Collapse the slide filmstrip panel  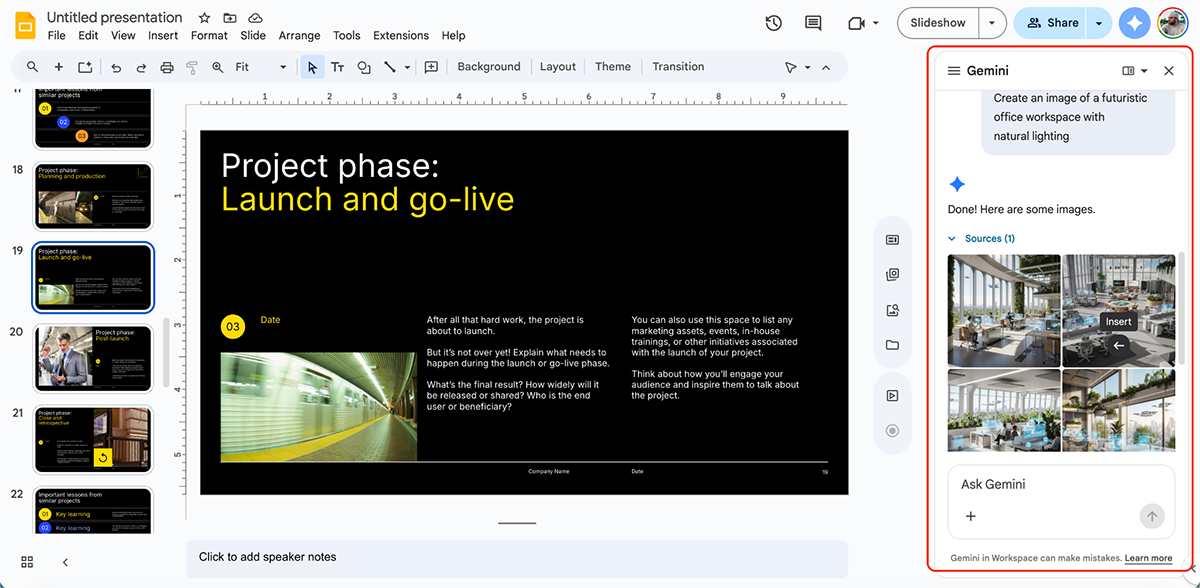(x=65, y=561)
